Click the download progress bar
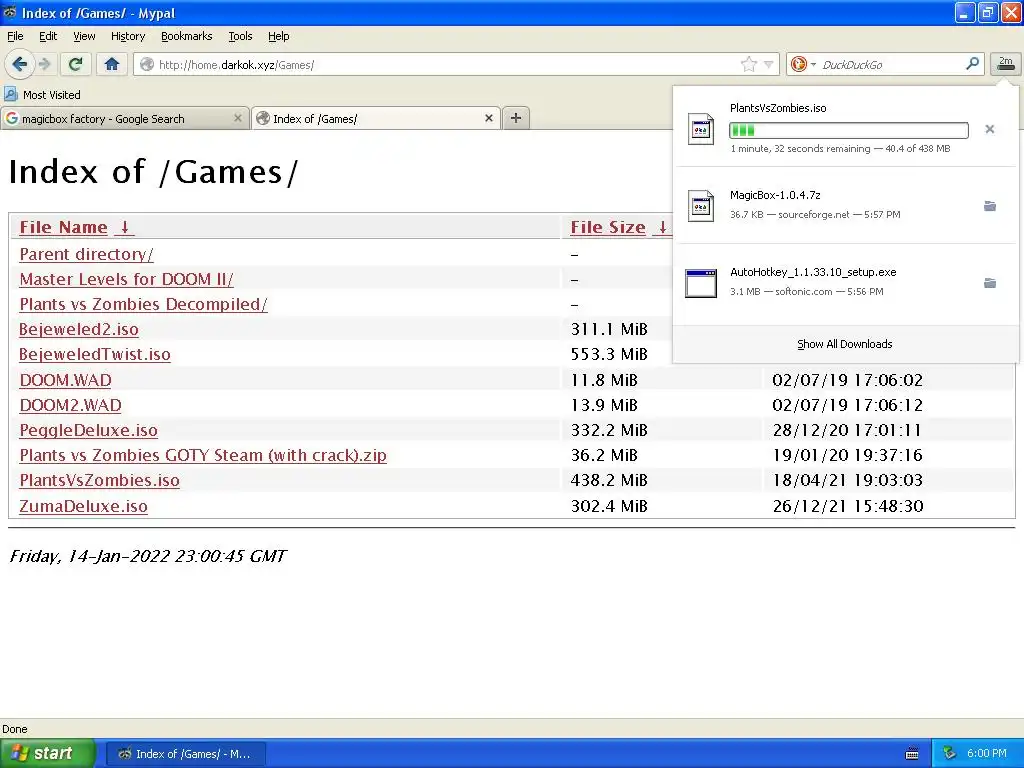 pyautogui.click(x=848, y=130)
